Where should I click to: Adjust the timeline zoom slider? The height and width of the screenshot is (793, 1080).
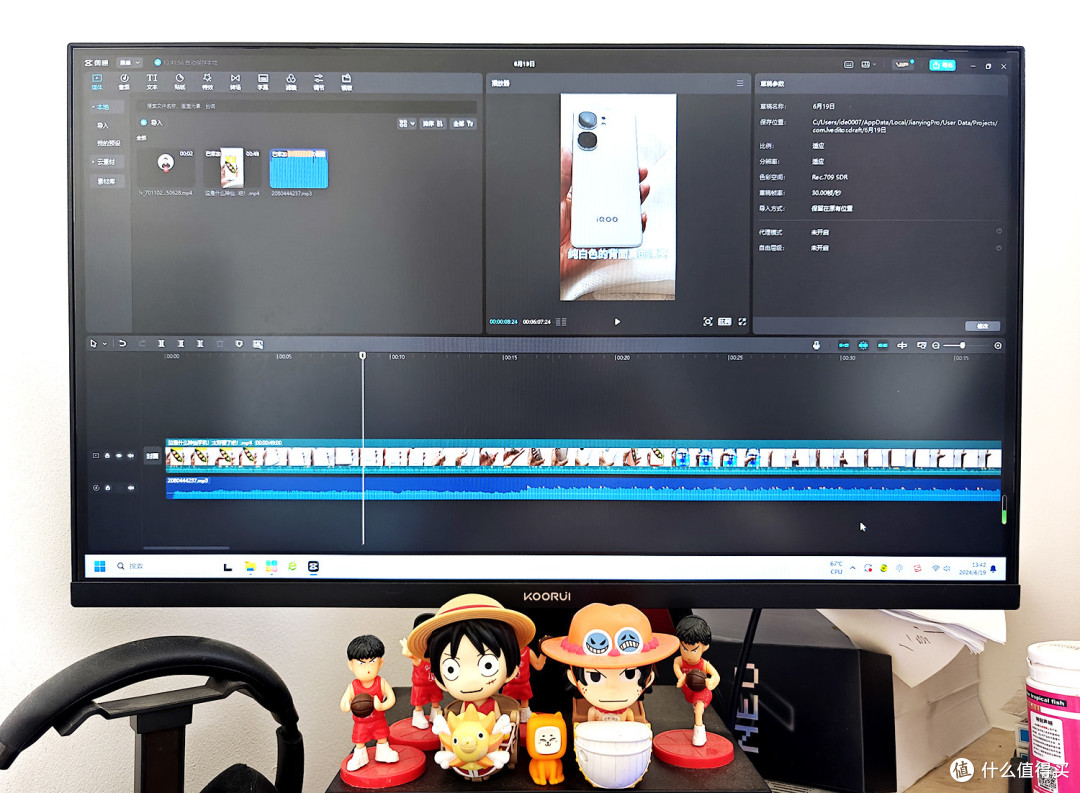(x=963, y=345)
